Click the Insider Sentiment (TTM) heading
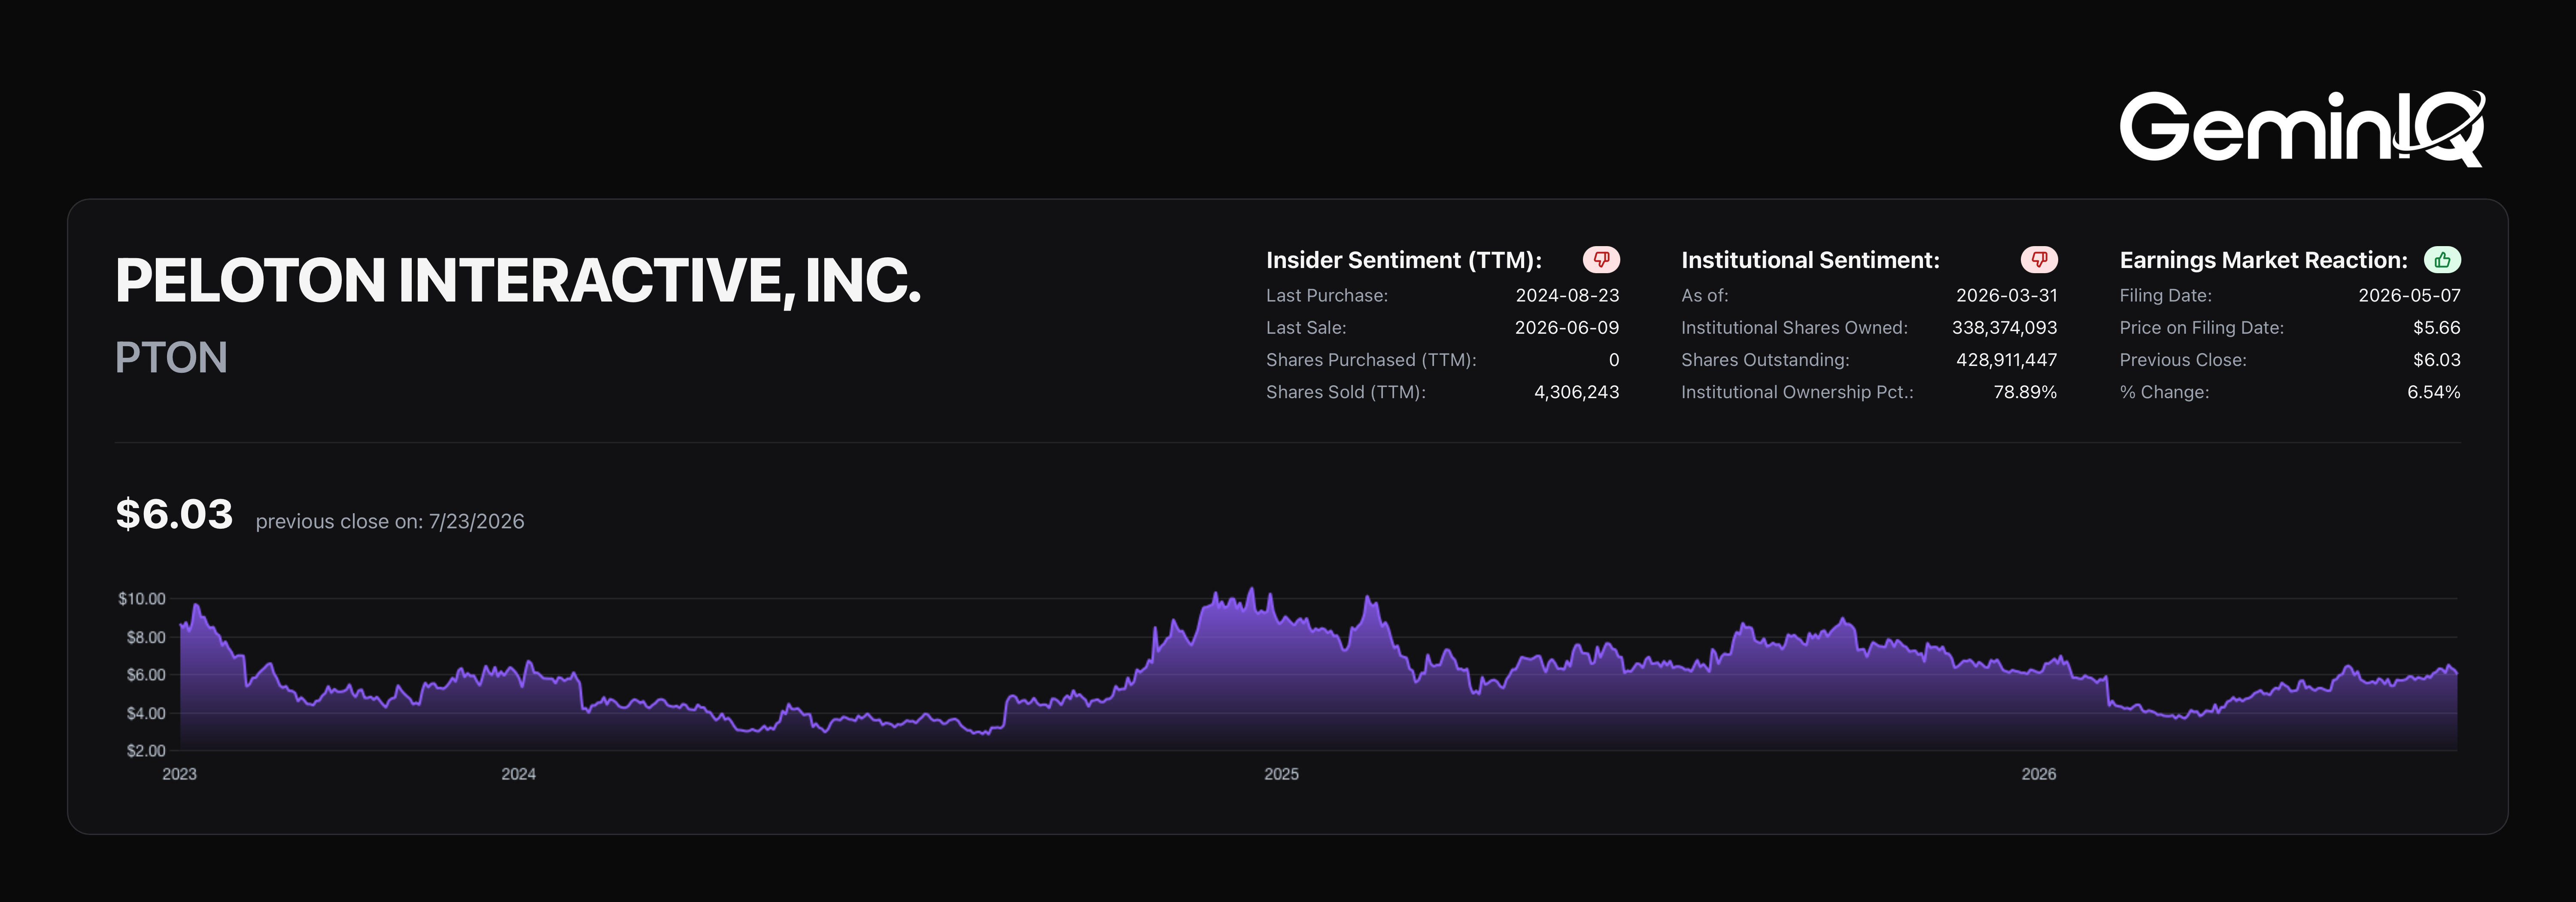Viewport: 2576px width, 902px height. 1404,260
